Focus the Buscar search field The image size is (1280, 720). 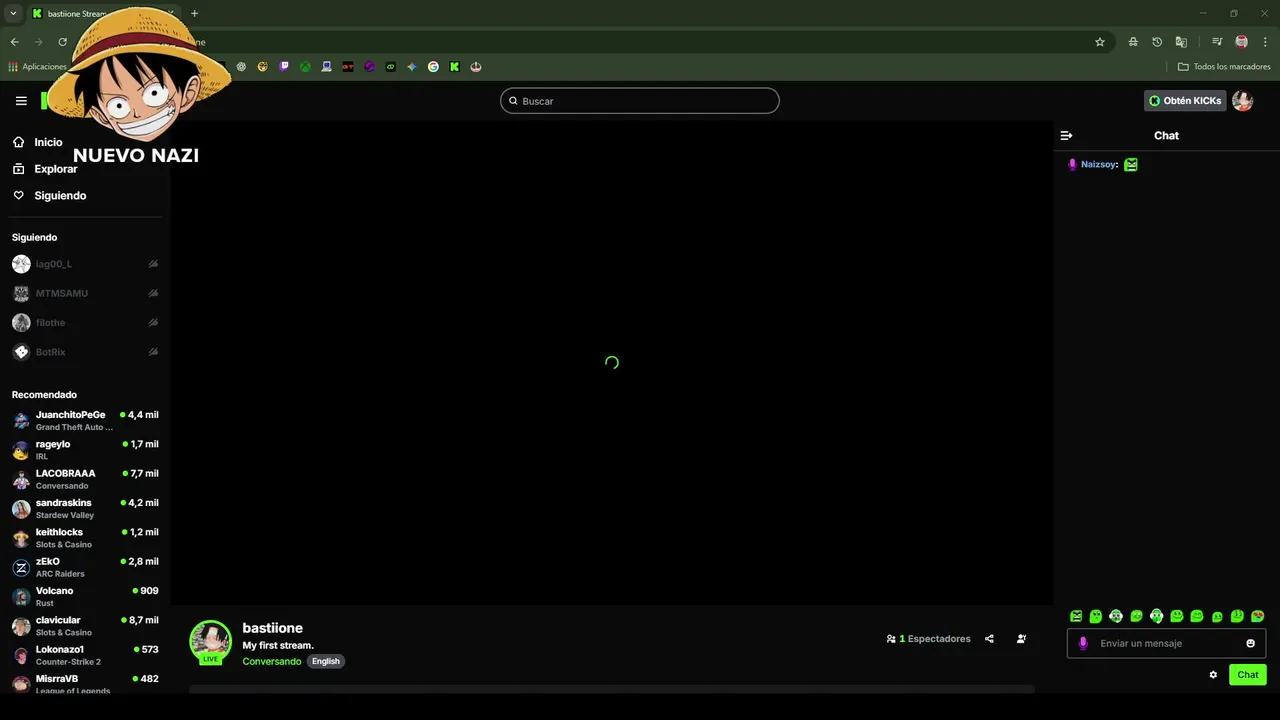tap(640, 101)
